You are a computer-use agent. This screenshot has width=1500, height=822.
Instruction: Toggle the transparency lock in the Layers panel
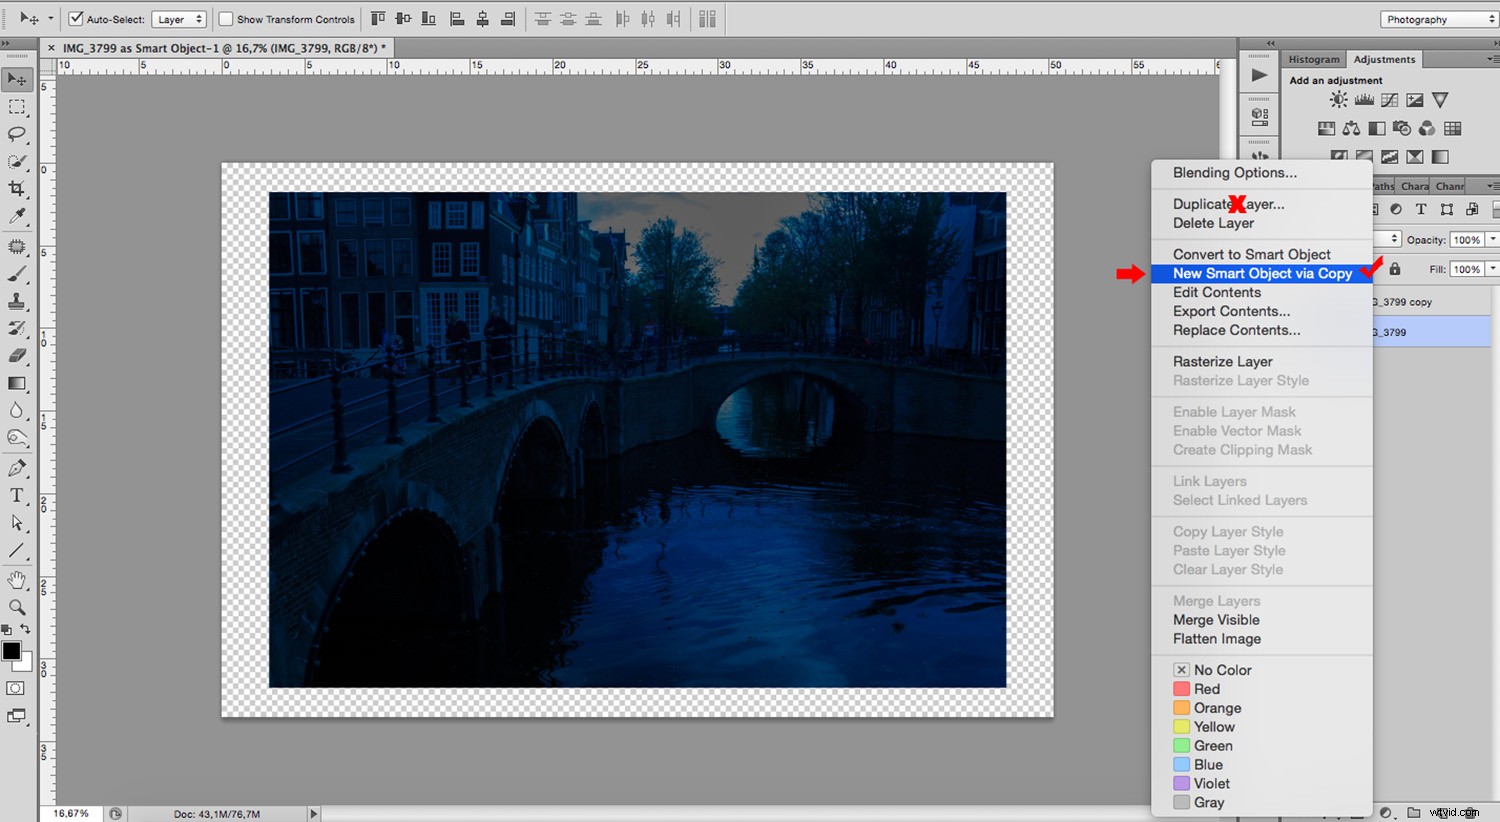(x=1394, y=268)
